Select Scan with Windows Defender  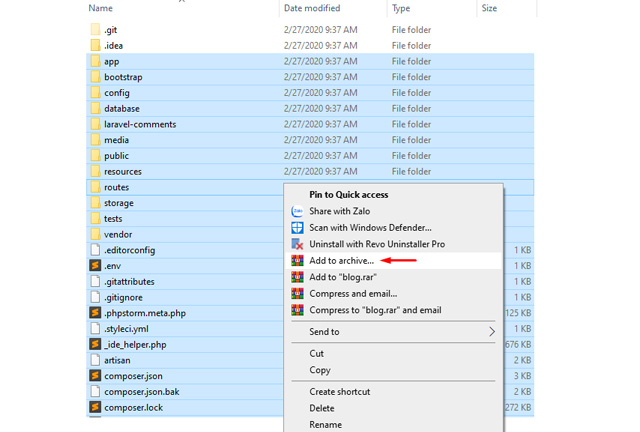(x=370, y=227)
